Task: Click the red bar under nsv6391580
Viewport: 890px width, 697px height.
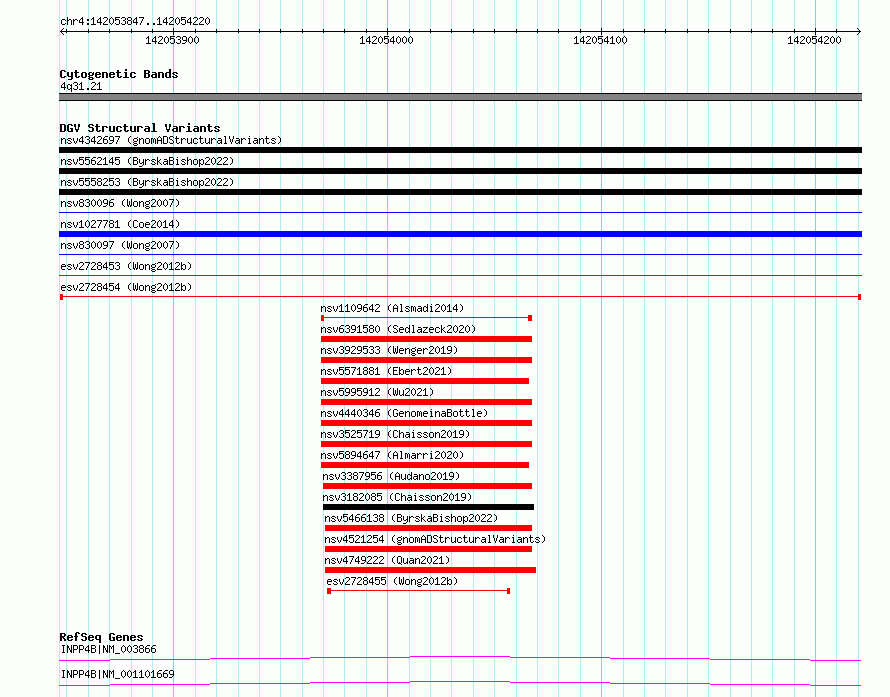Action: (426, 339)
